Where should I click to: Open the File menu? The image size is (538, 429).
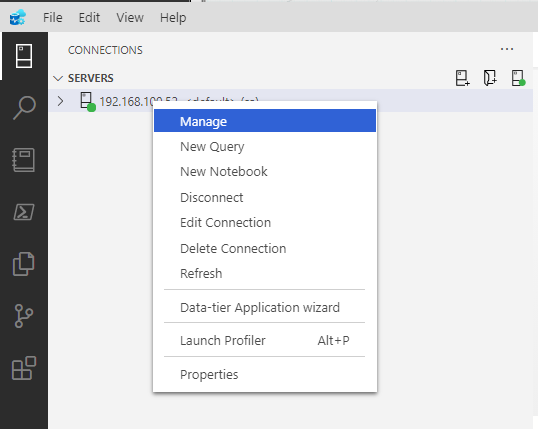52,18
